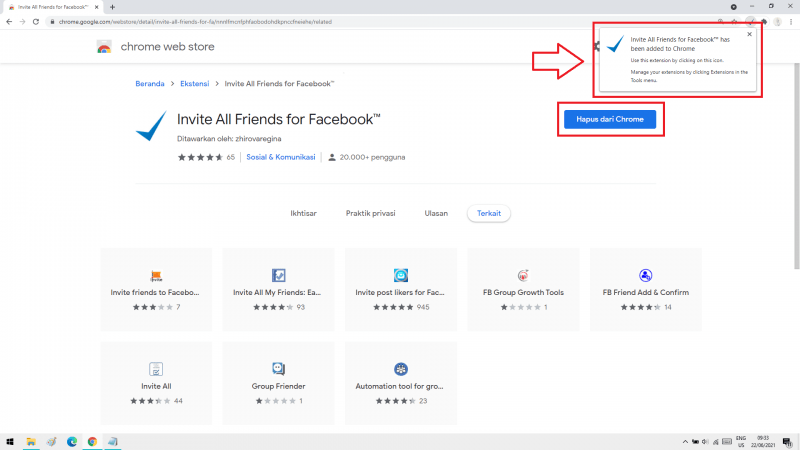The image size is (800, 450).
Task: Bookmark this page with star icon
Action: (734, 22)
